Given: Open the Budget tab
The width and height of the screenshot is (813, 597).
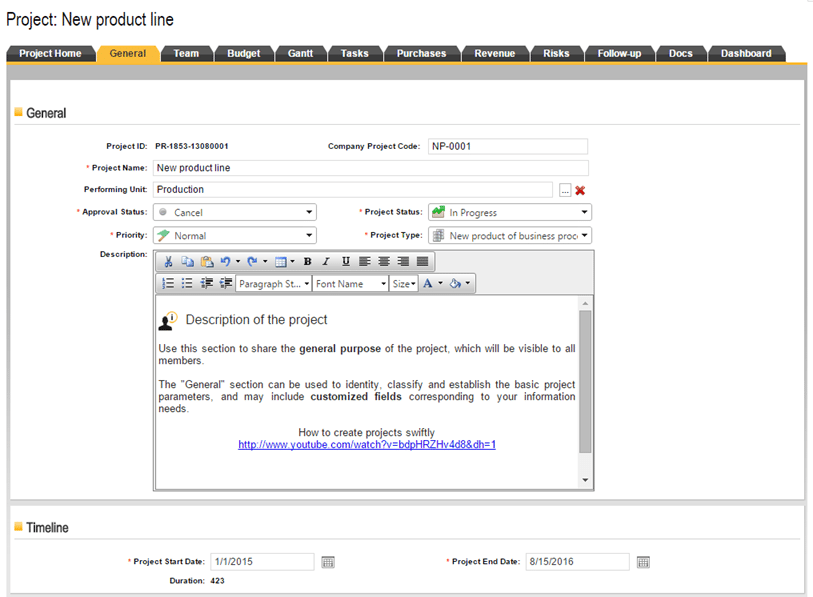Looking at the screenshot, I should pyautogui.click(x=243, y=54).
